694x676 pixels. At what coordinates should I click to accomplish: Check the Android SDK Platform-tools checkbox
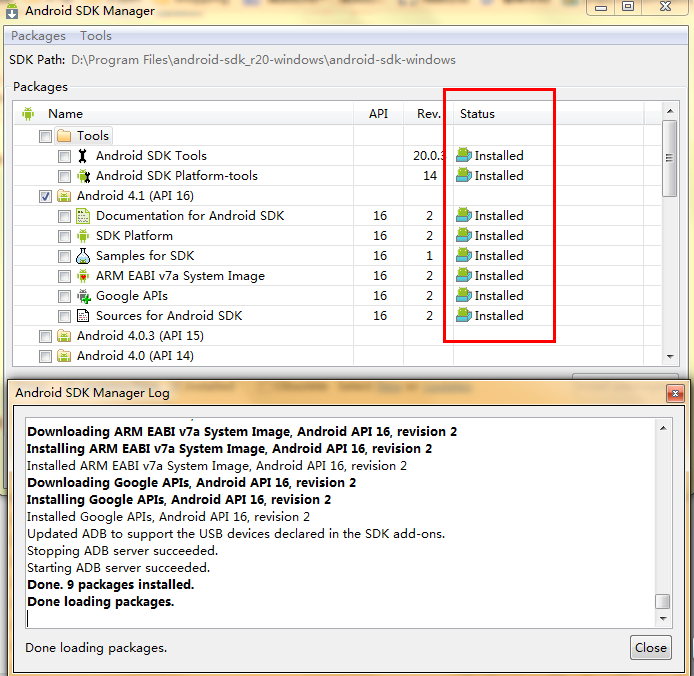[x=64, y=176]
